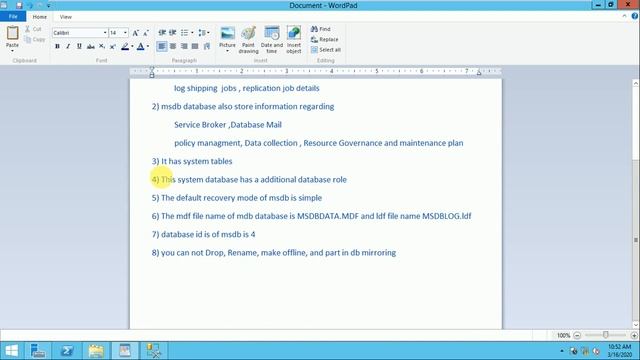The width and height of the screenshot is (640, 360).
Task: Center-align the text
Action: coord(173,46)
